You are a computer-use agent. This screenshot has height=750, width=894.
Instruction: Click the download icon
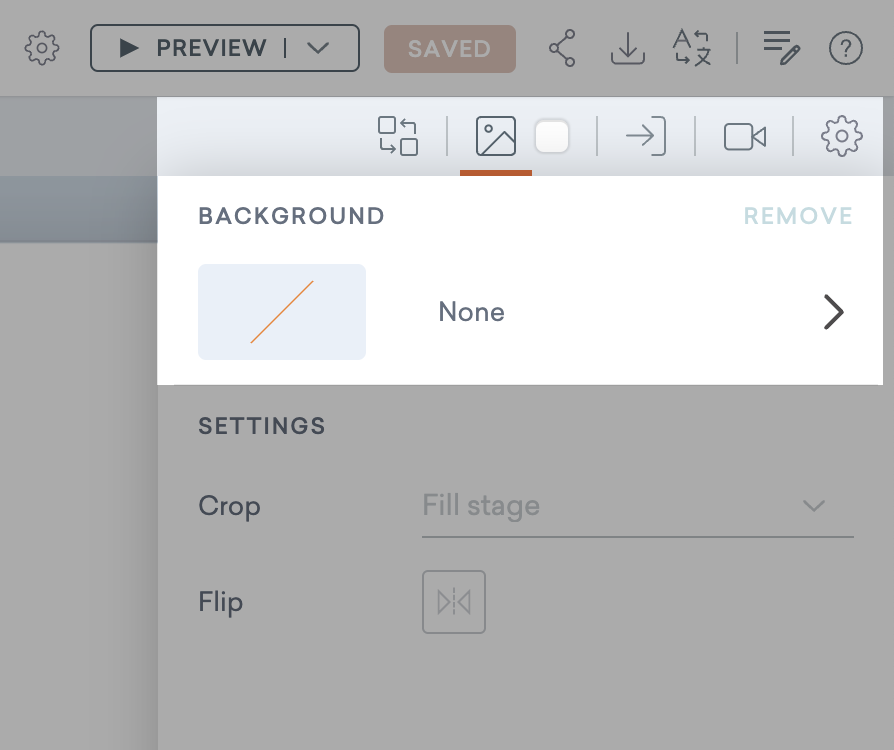click(x=627, y=48)
